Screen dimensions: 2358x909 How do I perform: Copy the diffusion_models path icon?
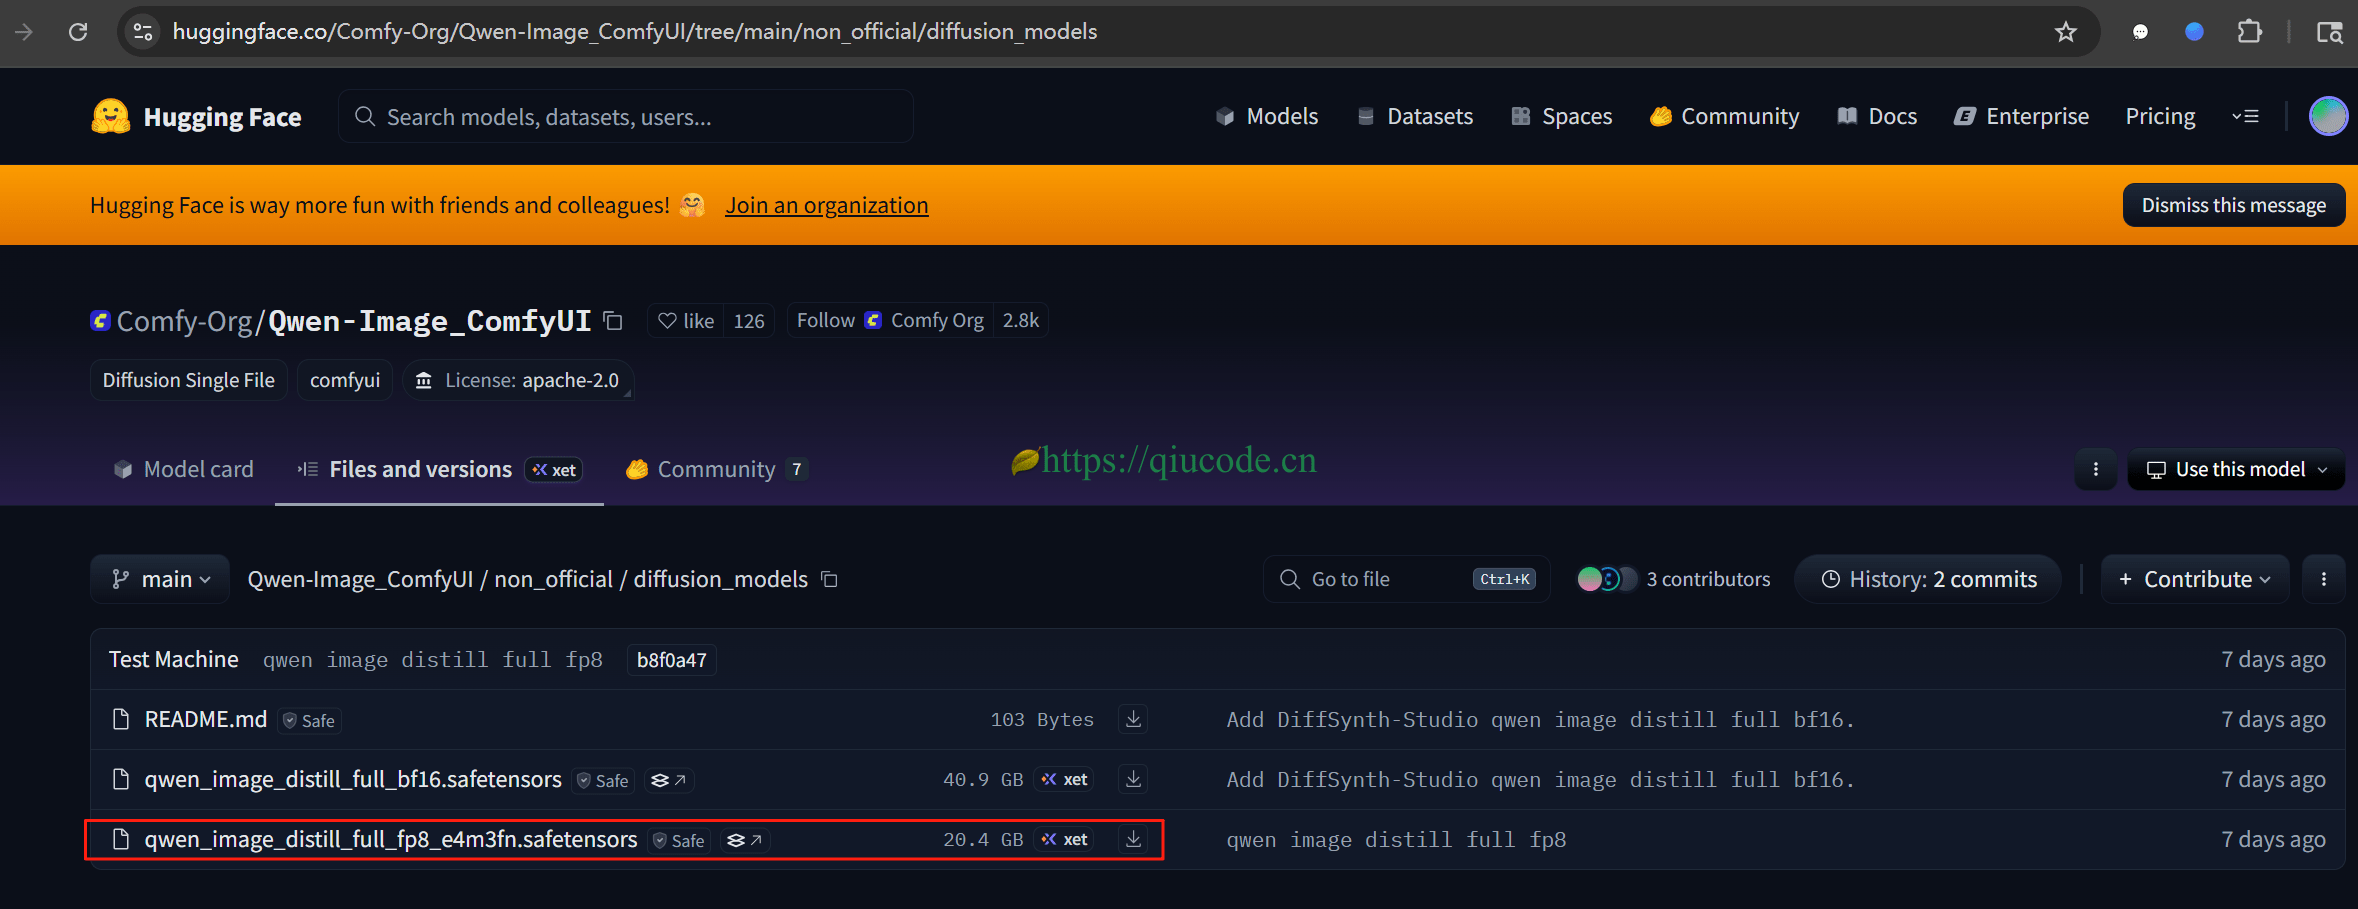coord(829,579)
